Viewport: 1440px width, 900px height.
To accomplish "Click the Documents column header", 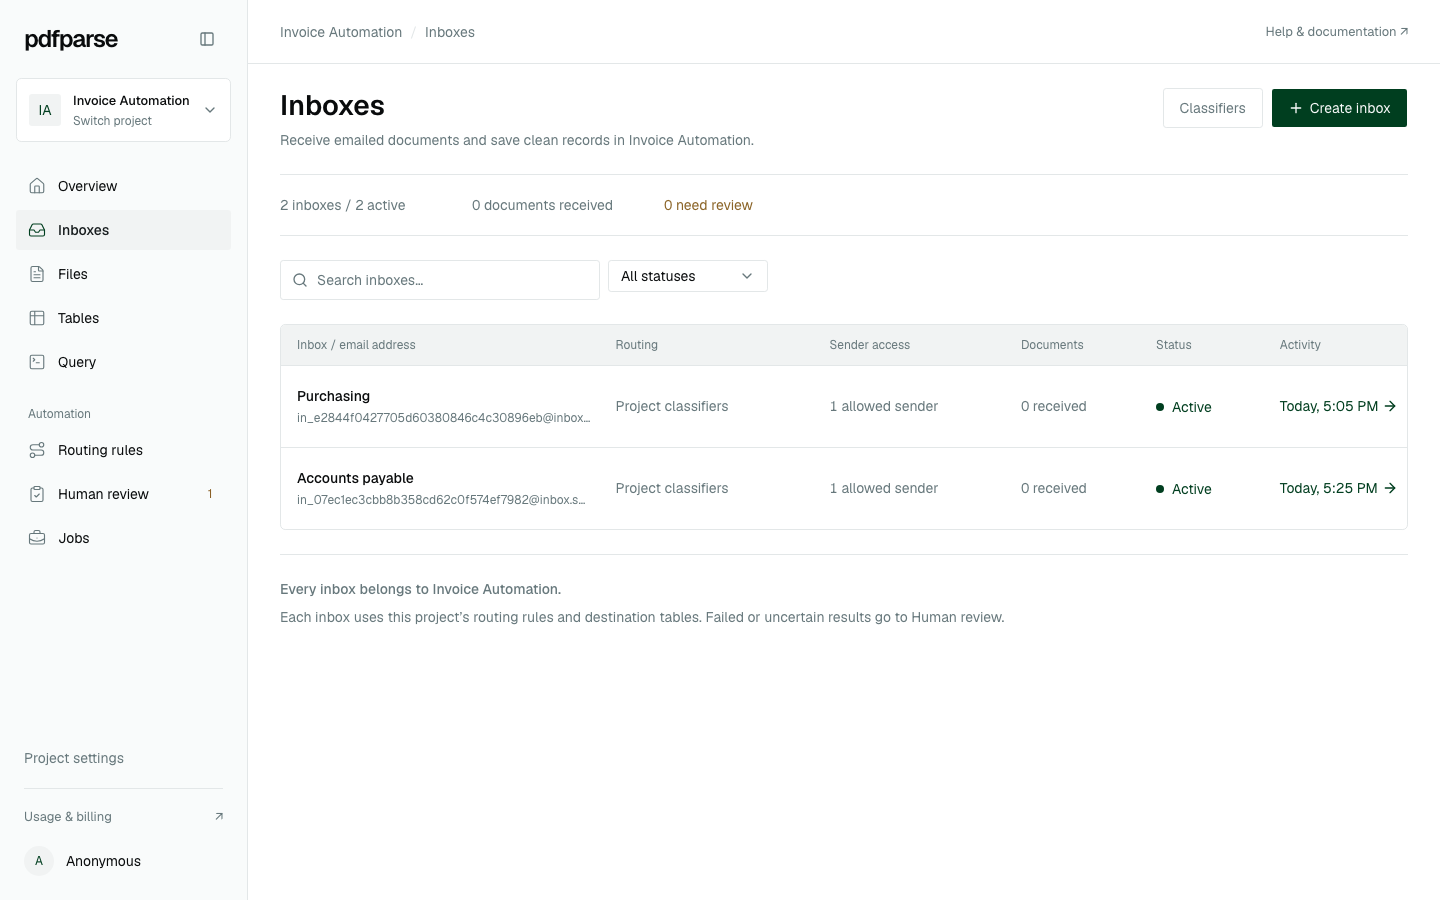I will pyautogui.click(x=1052, y=345).
